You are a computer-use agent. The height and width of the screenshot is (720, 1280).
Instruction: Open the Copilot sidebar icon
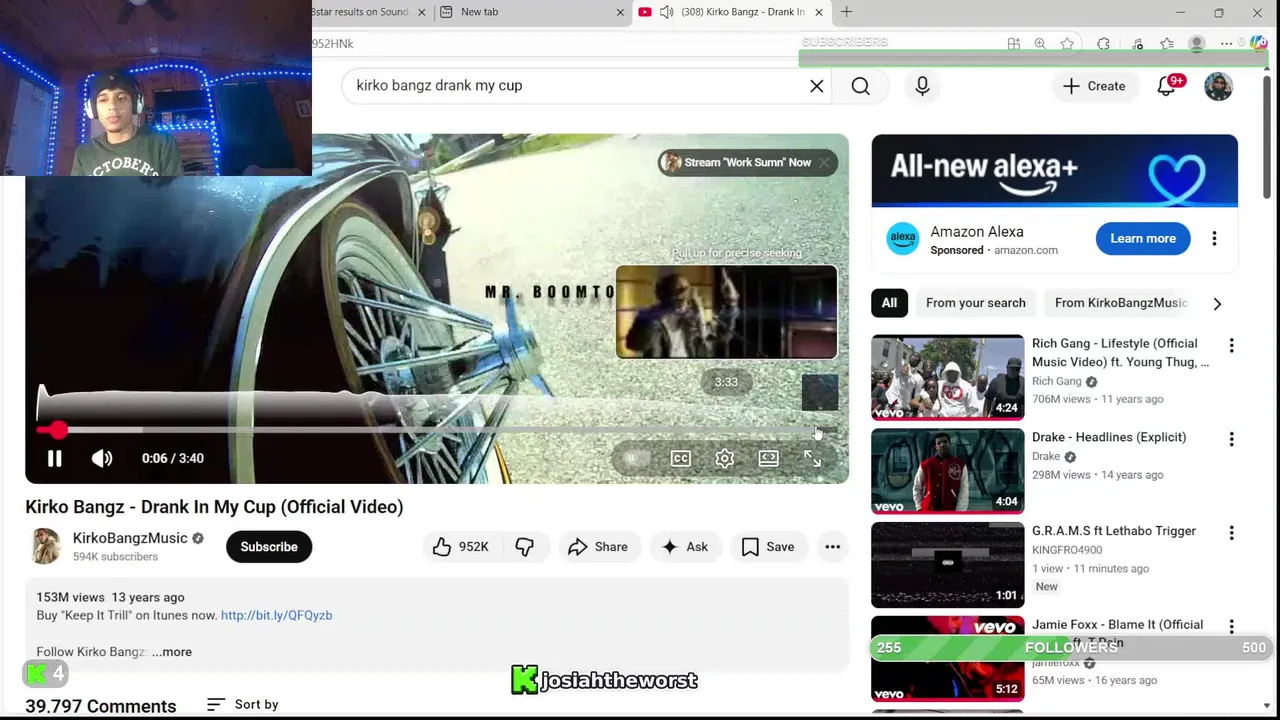1259,44
